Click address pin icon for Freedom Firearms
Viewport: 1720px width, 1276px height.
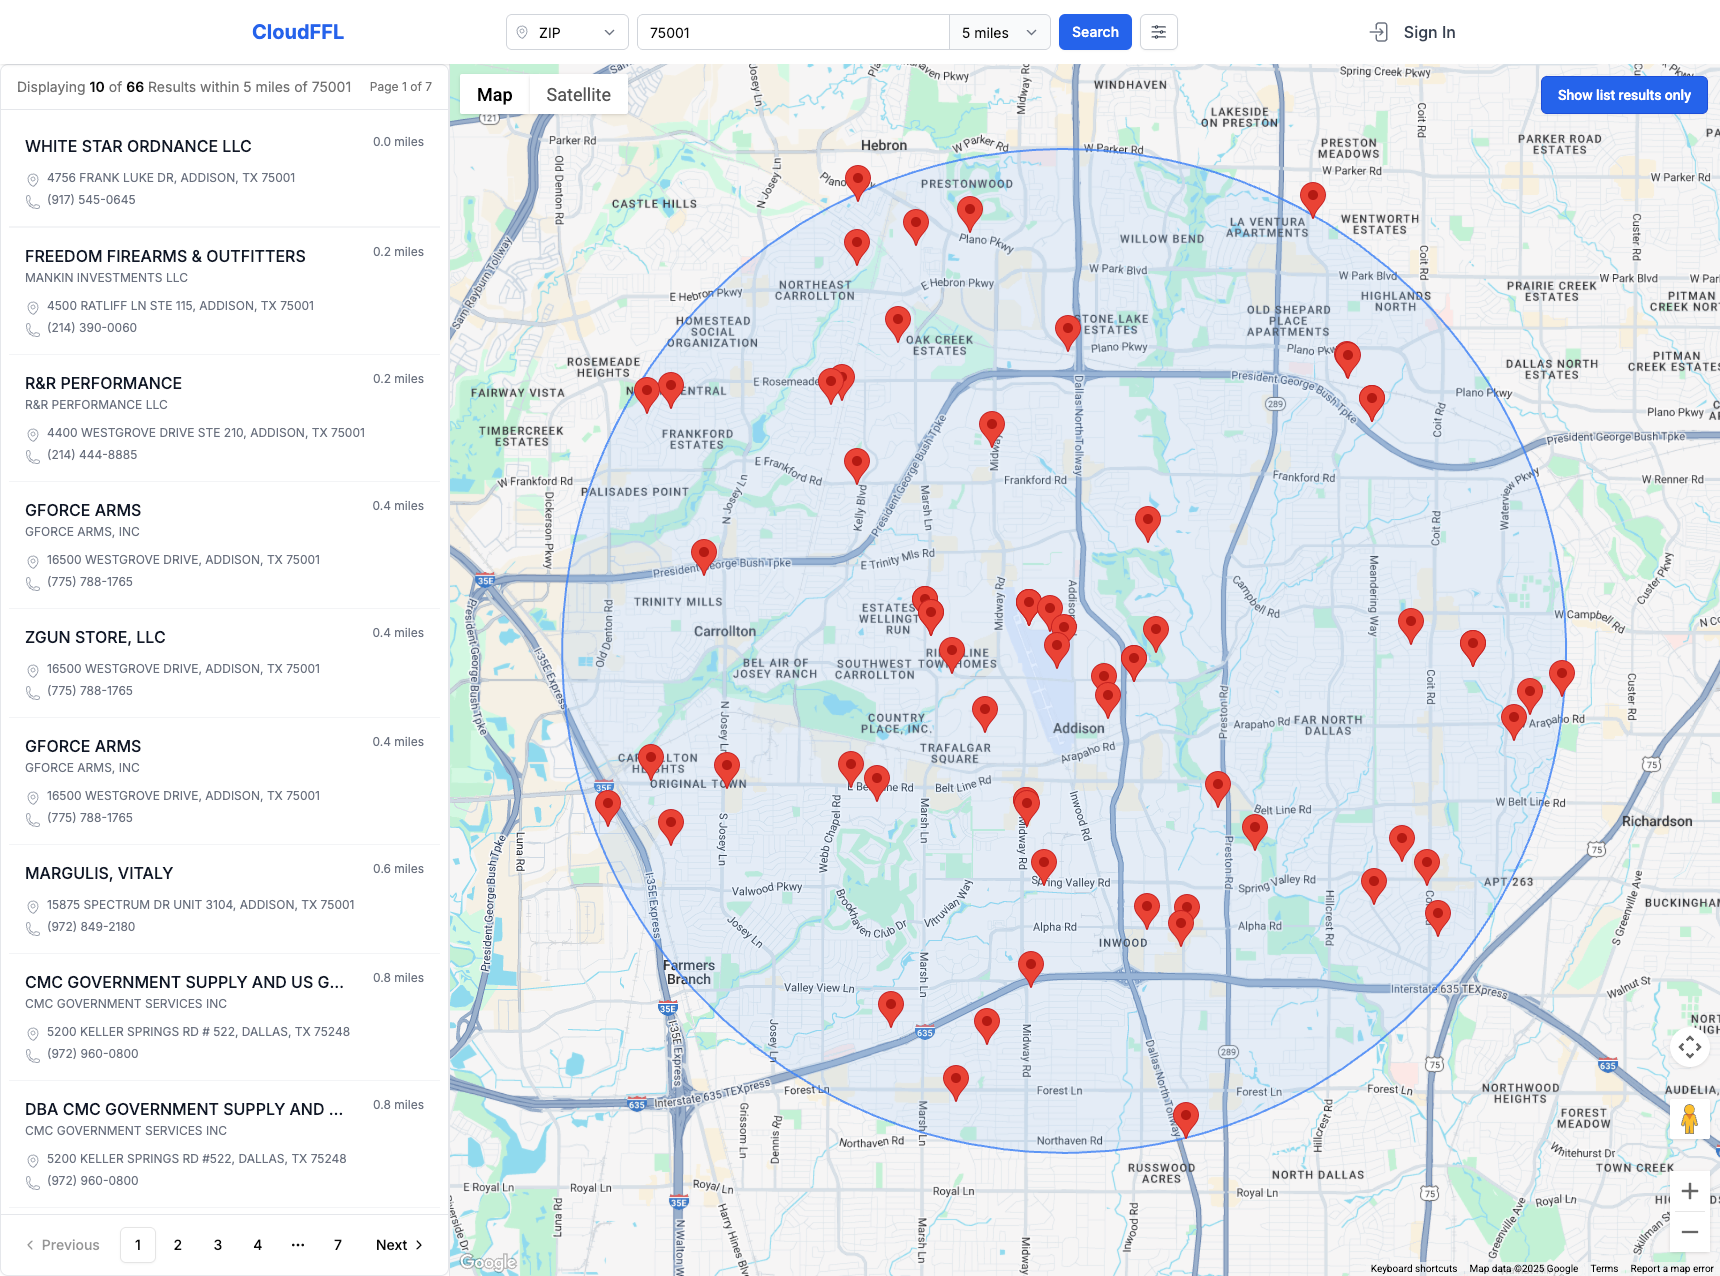pyautogui.click(x=33, y=307)
